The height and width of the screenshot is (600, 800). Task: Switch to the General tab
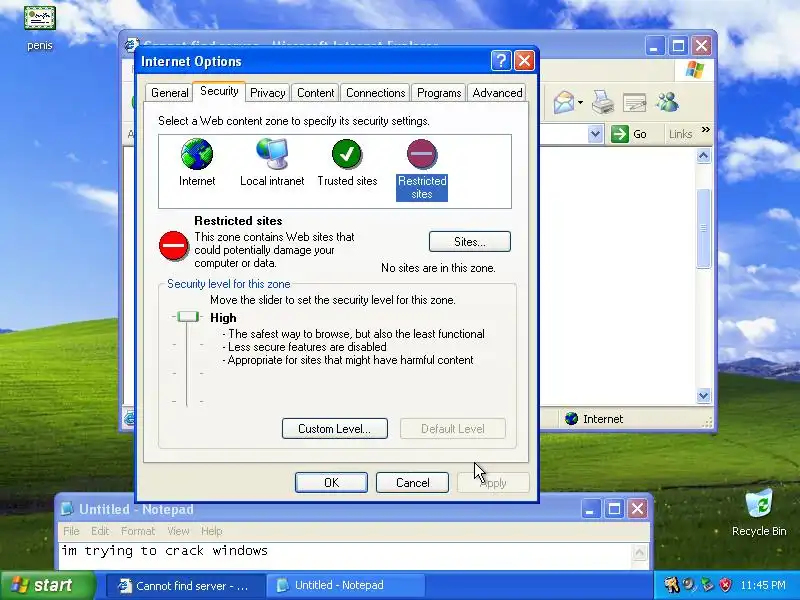169,93
